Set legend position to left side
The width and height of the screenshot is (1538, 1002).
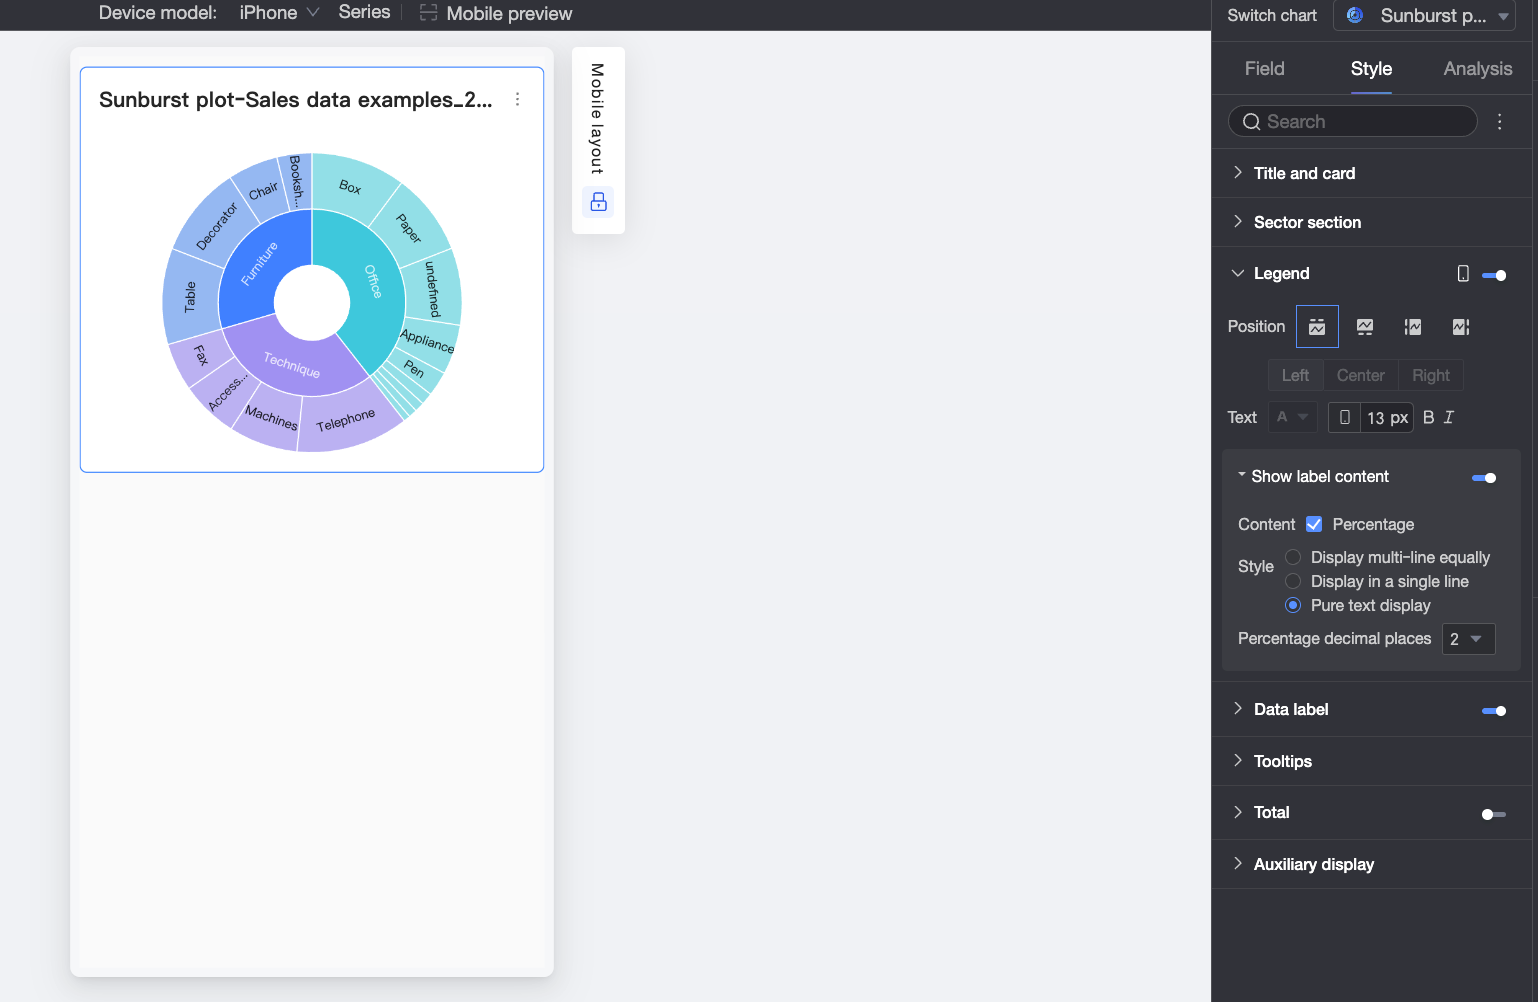1413,327
